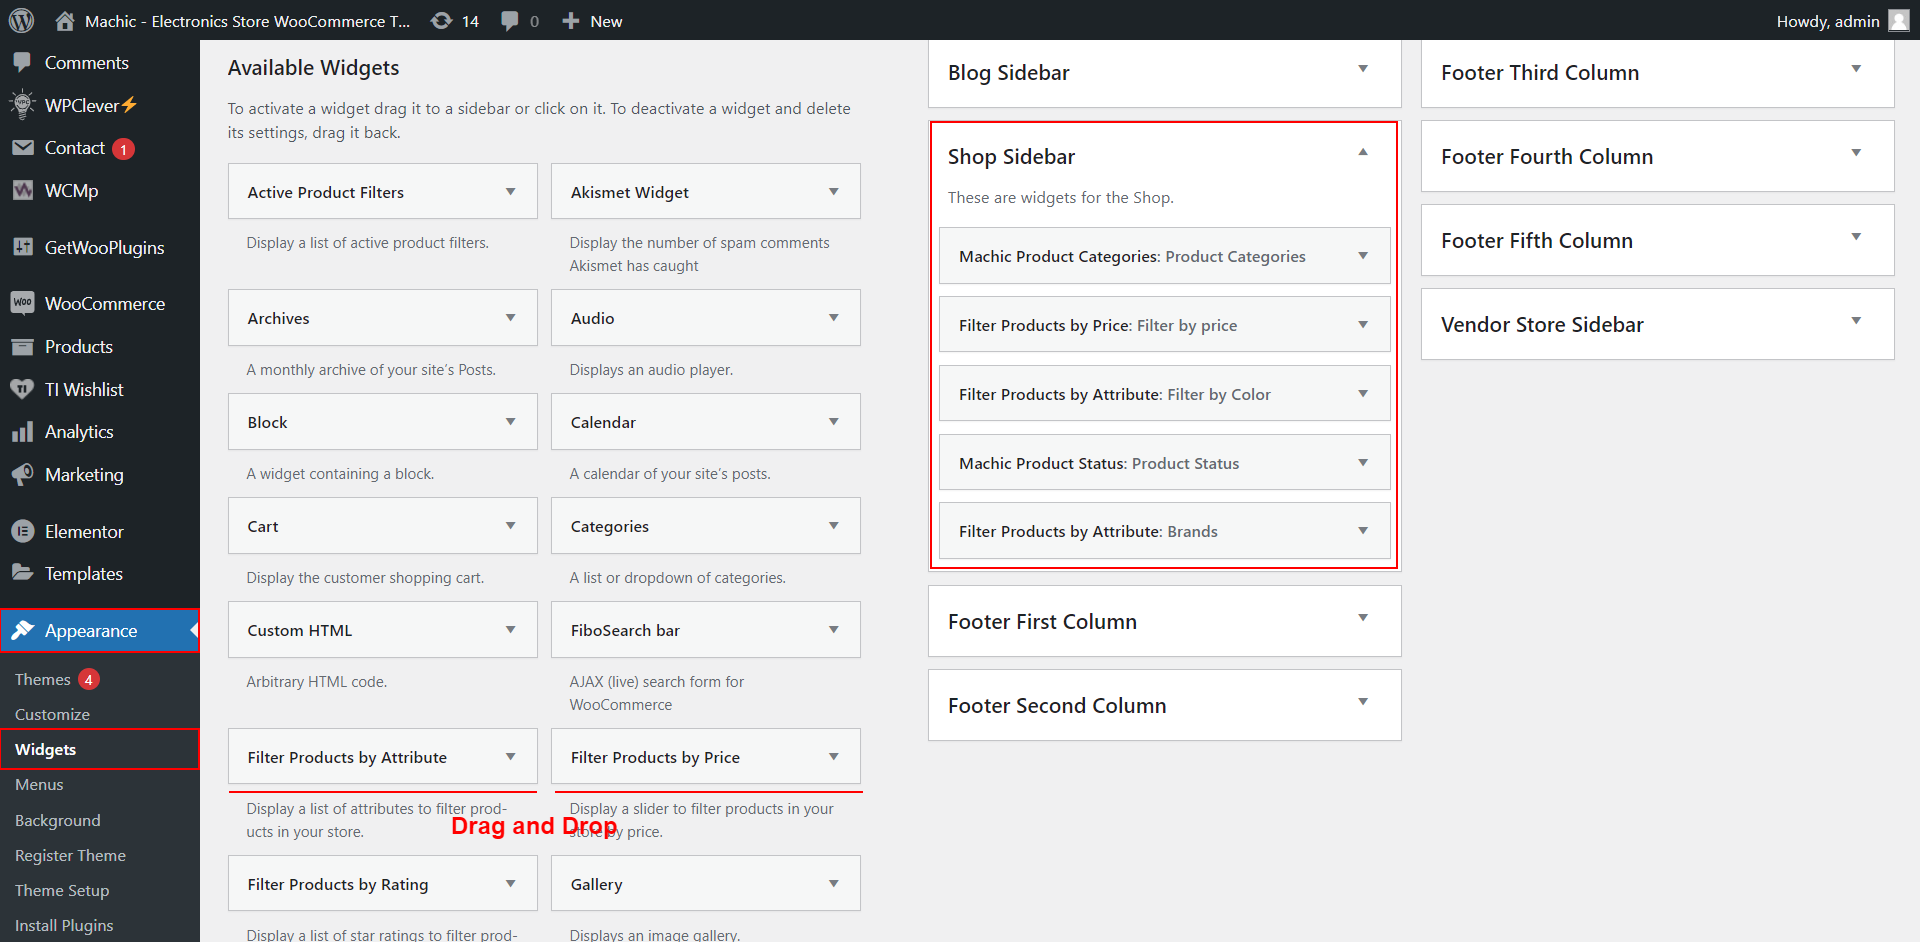
Task: Open the admin avatar icon
Action: [1898, 20]
